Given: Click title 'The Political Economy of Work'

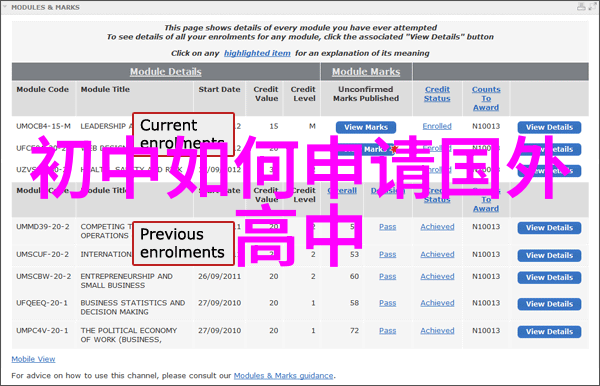Looking at the screenshot, I should [x=129, y=335].
